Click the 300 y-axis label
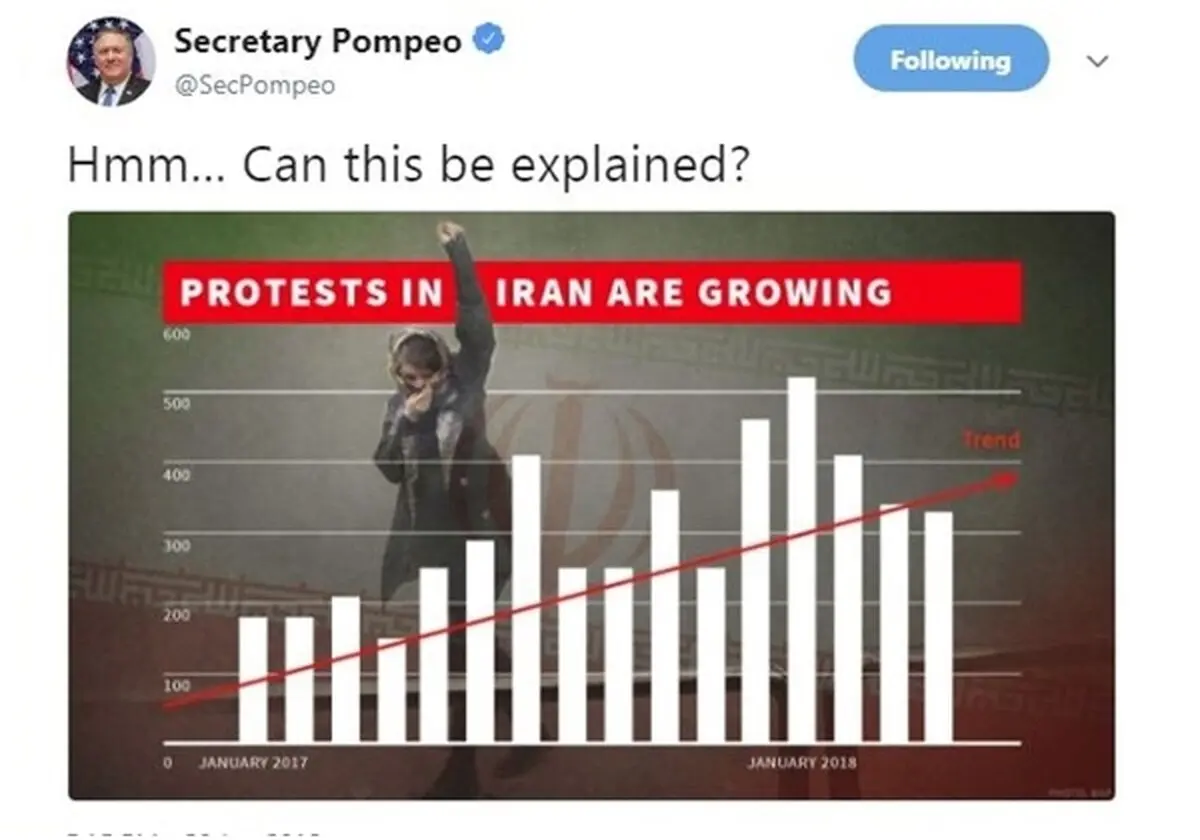The height and width of the screenshot is (840, 1200). (x=176, y=547)
